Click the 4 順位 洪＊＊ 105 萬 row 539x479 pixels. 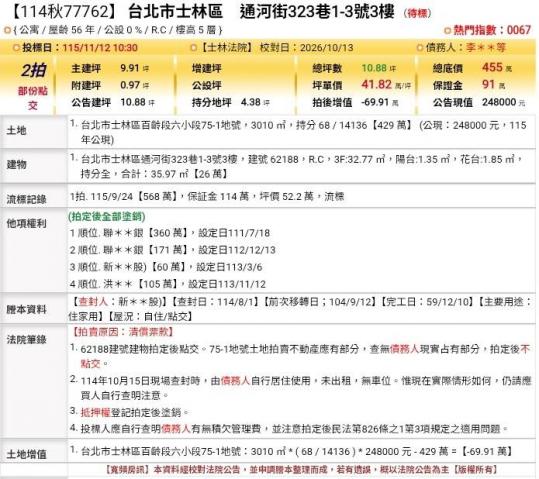[x=168, y=284]
